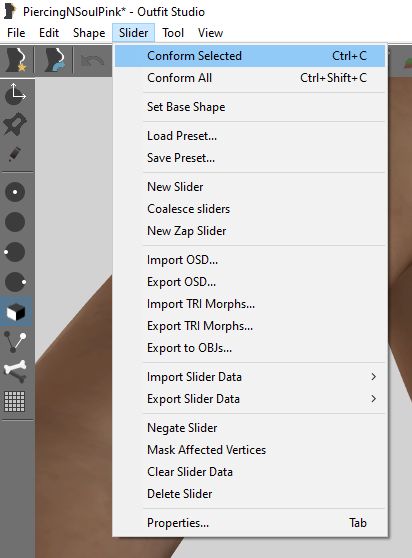Screen dimensions: 412x558
Task: Choose New Zap Slider
Action: coord(250,231)
